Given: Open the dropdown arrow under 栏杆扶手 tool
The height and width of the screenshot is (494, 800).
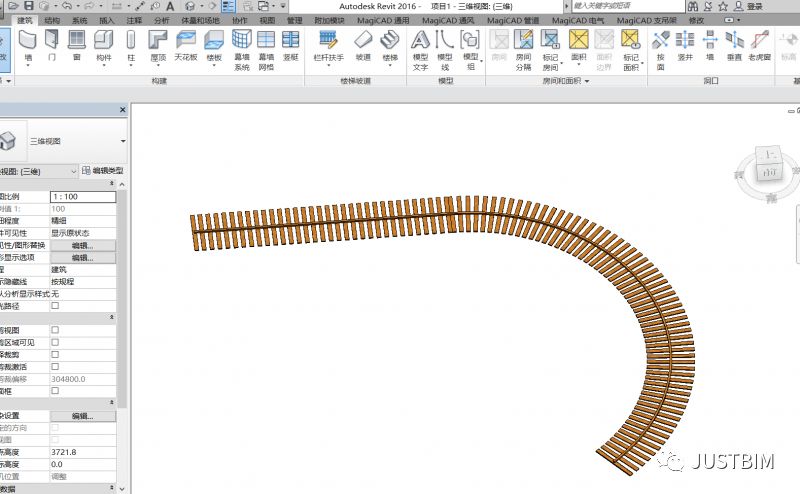Looking at the screenshot, I should point(328,66).
